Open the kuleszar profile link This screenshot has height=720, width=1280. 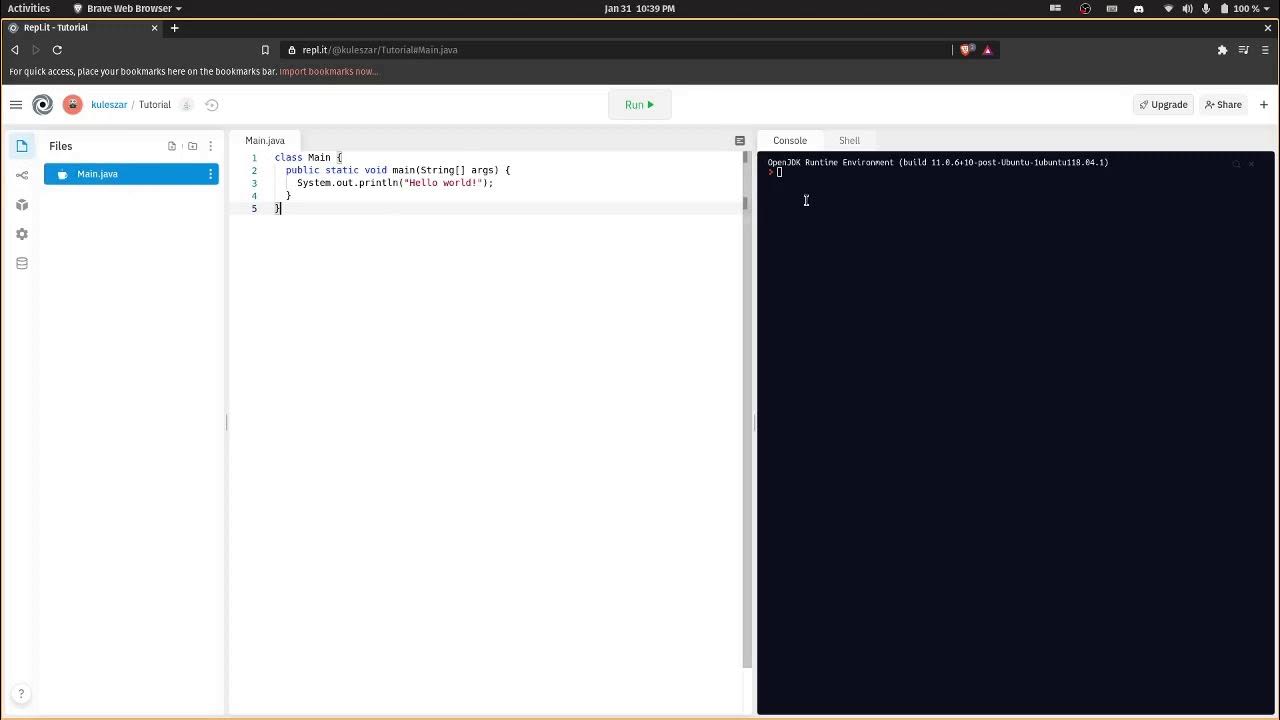click(x=109, y=105)
